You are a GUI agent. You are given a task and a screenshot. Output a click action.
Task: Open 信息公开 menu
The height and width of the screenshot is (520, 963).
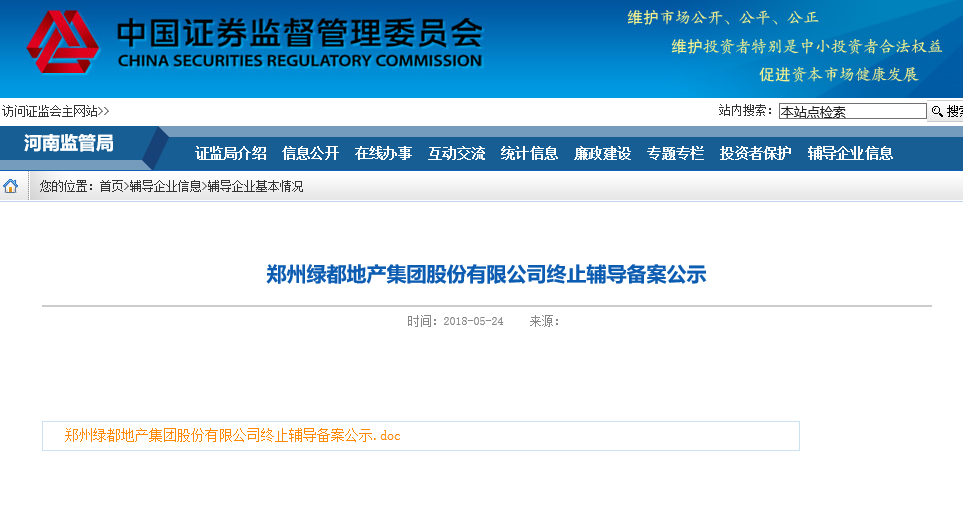pos(310,153)
